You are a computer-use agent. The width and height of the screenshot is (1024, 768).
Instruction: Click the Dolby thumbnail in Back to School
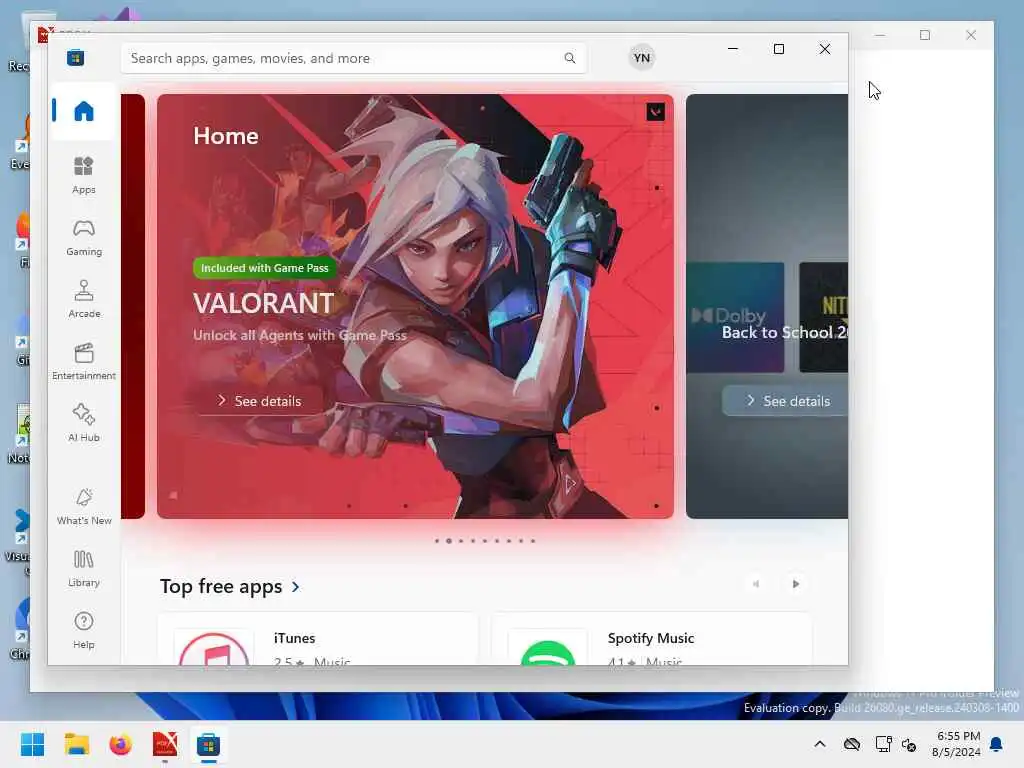[735, 317]
